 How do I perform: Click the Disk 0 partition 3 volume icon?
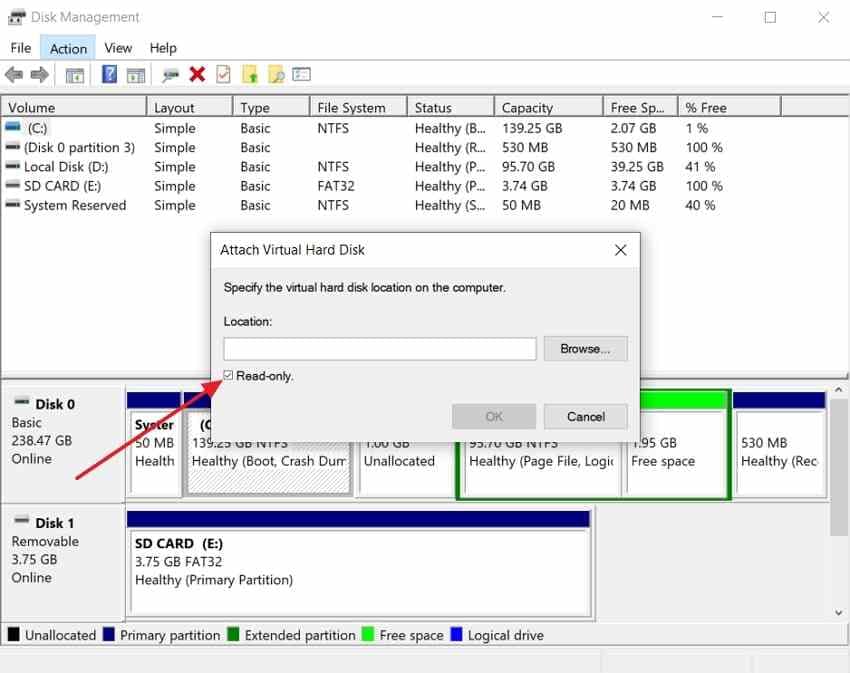13,146
